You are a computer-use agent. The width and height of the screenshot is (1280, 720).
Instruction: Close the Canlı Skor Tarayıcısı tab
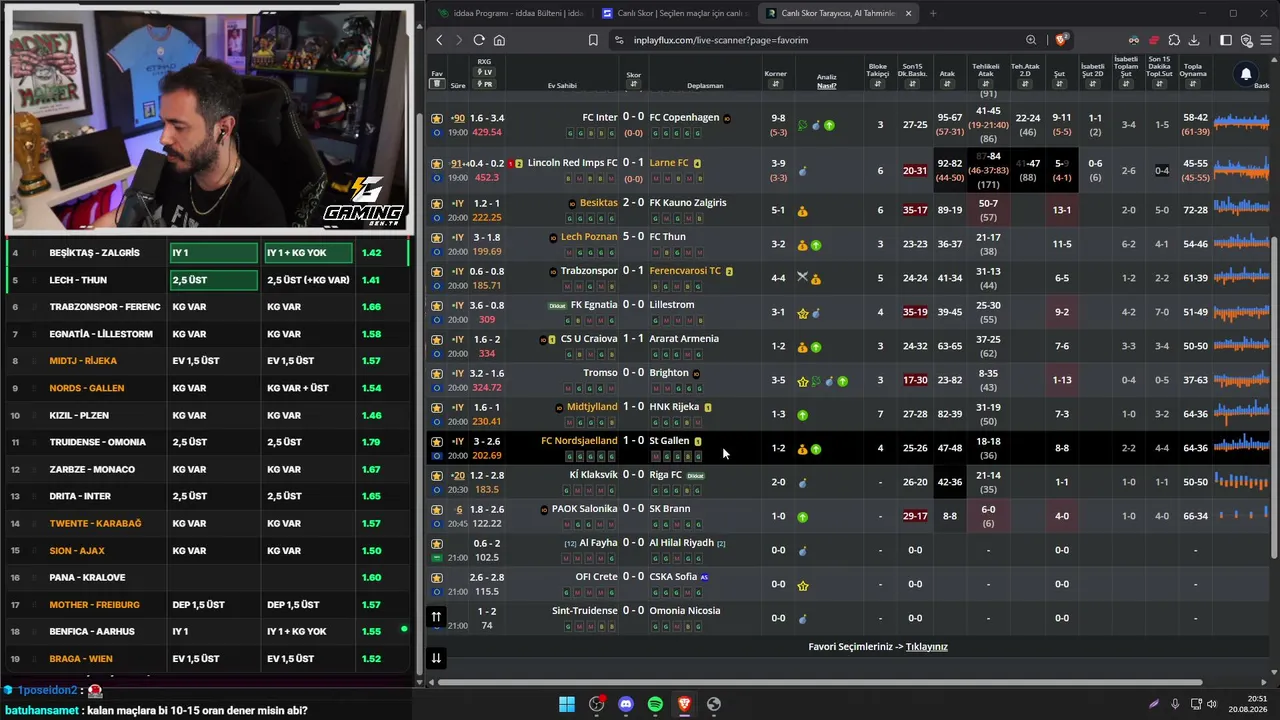coord(908,13)
